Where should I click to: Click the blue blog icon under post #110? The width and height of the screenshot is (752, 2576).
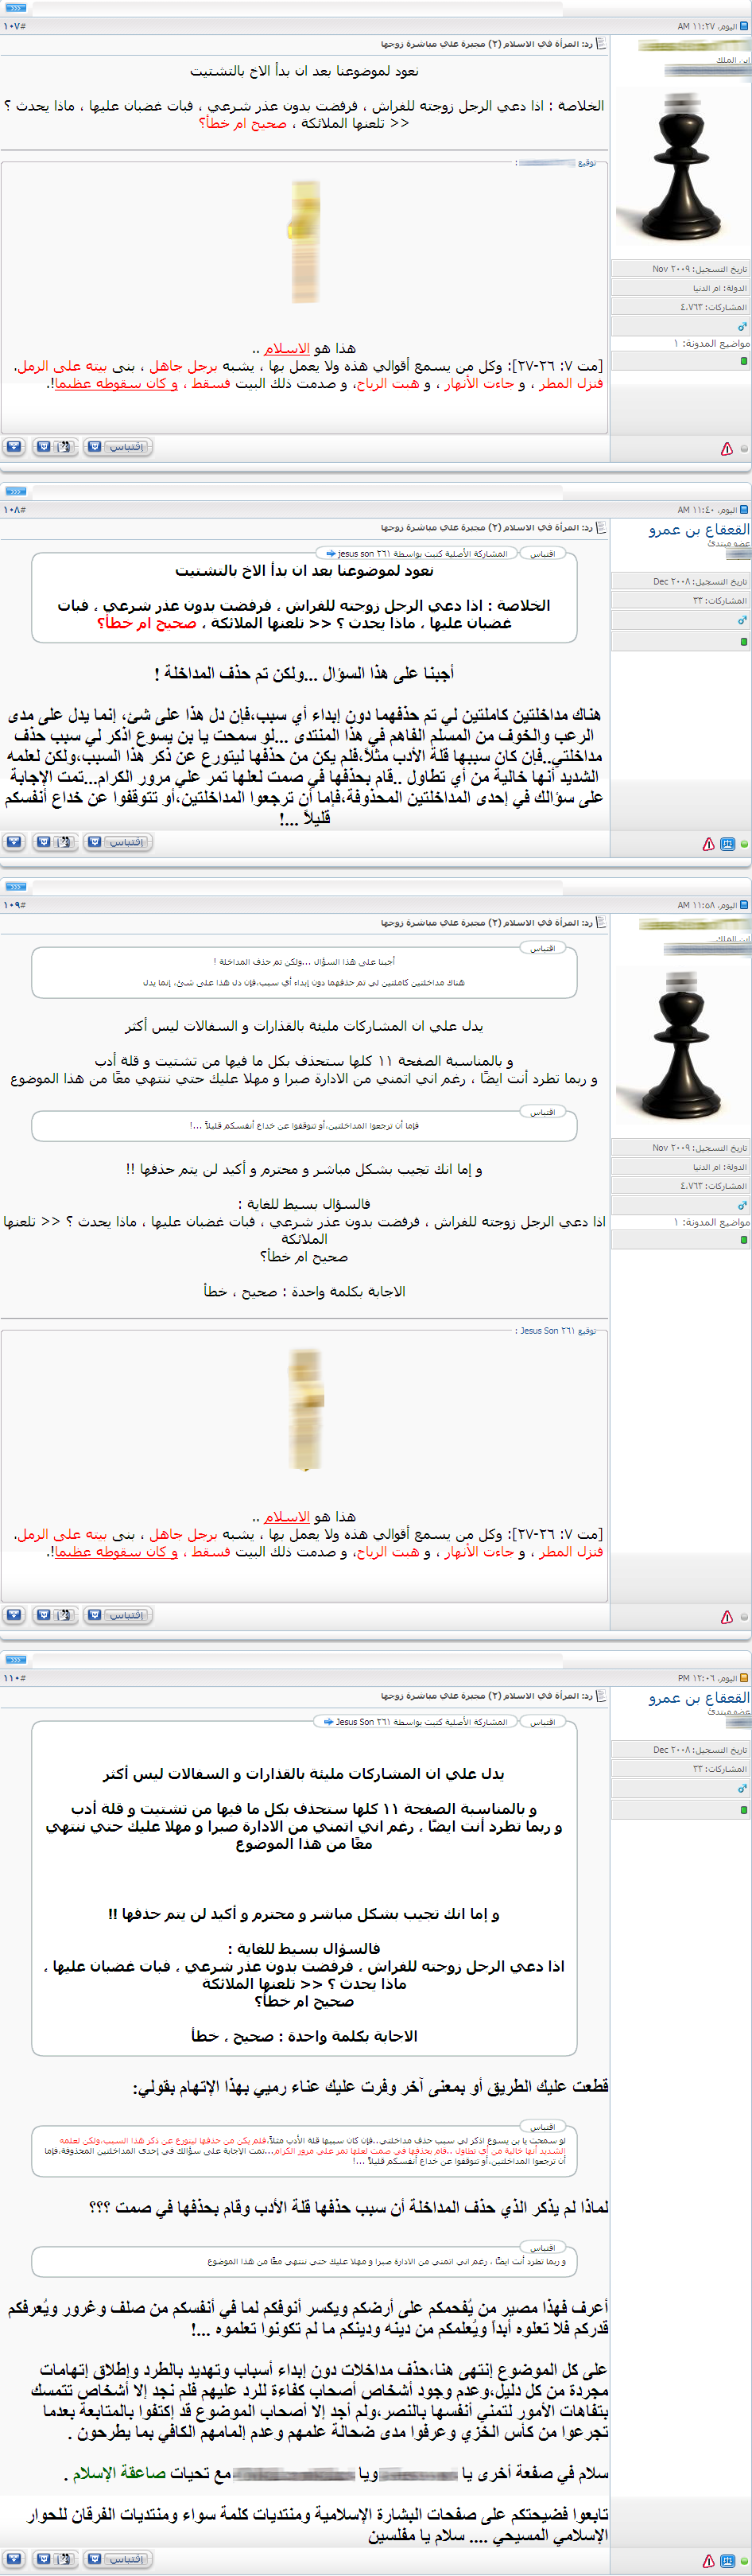pyautogui.click(x=727, y=2561)
